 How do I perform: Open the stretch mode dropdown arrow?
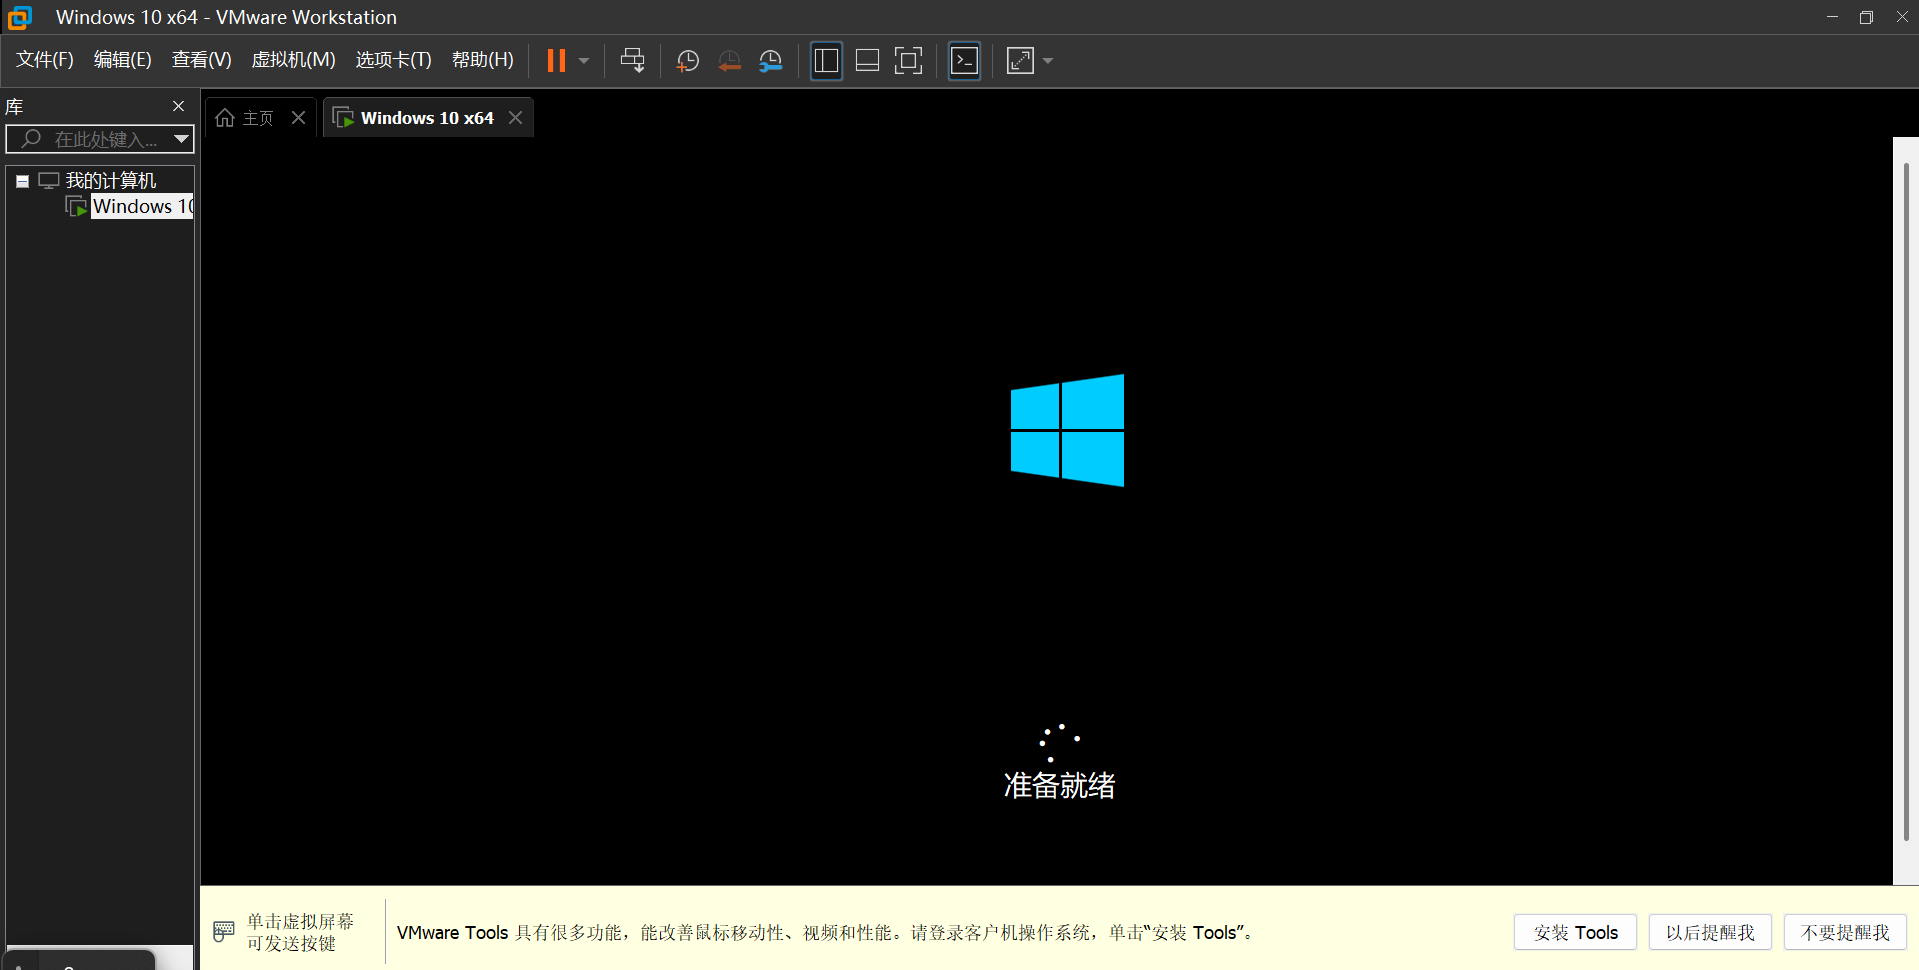[1048, 61]
